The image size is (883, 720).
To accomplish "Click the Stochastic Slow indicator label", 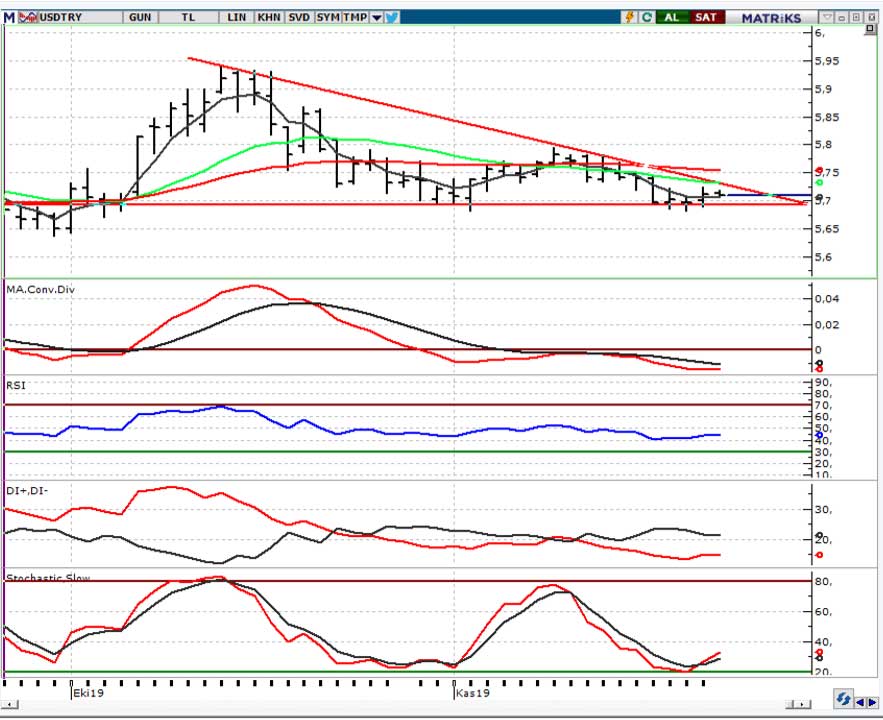I will point(48,578).
